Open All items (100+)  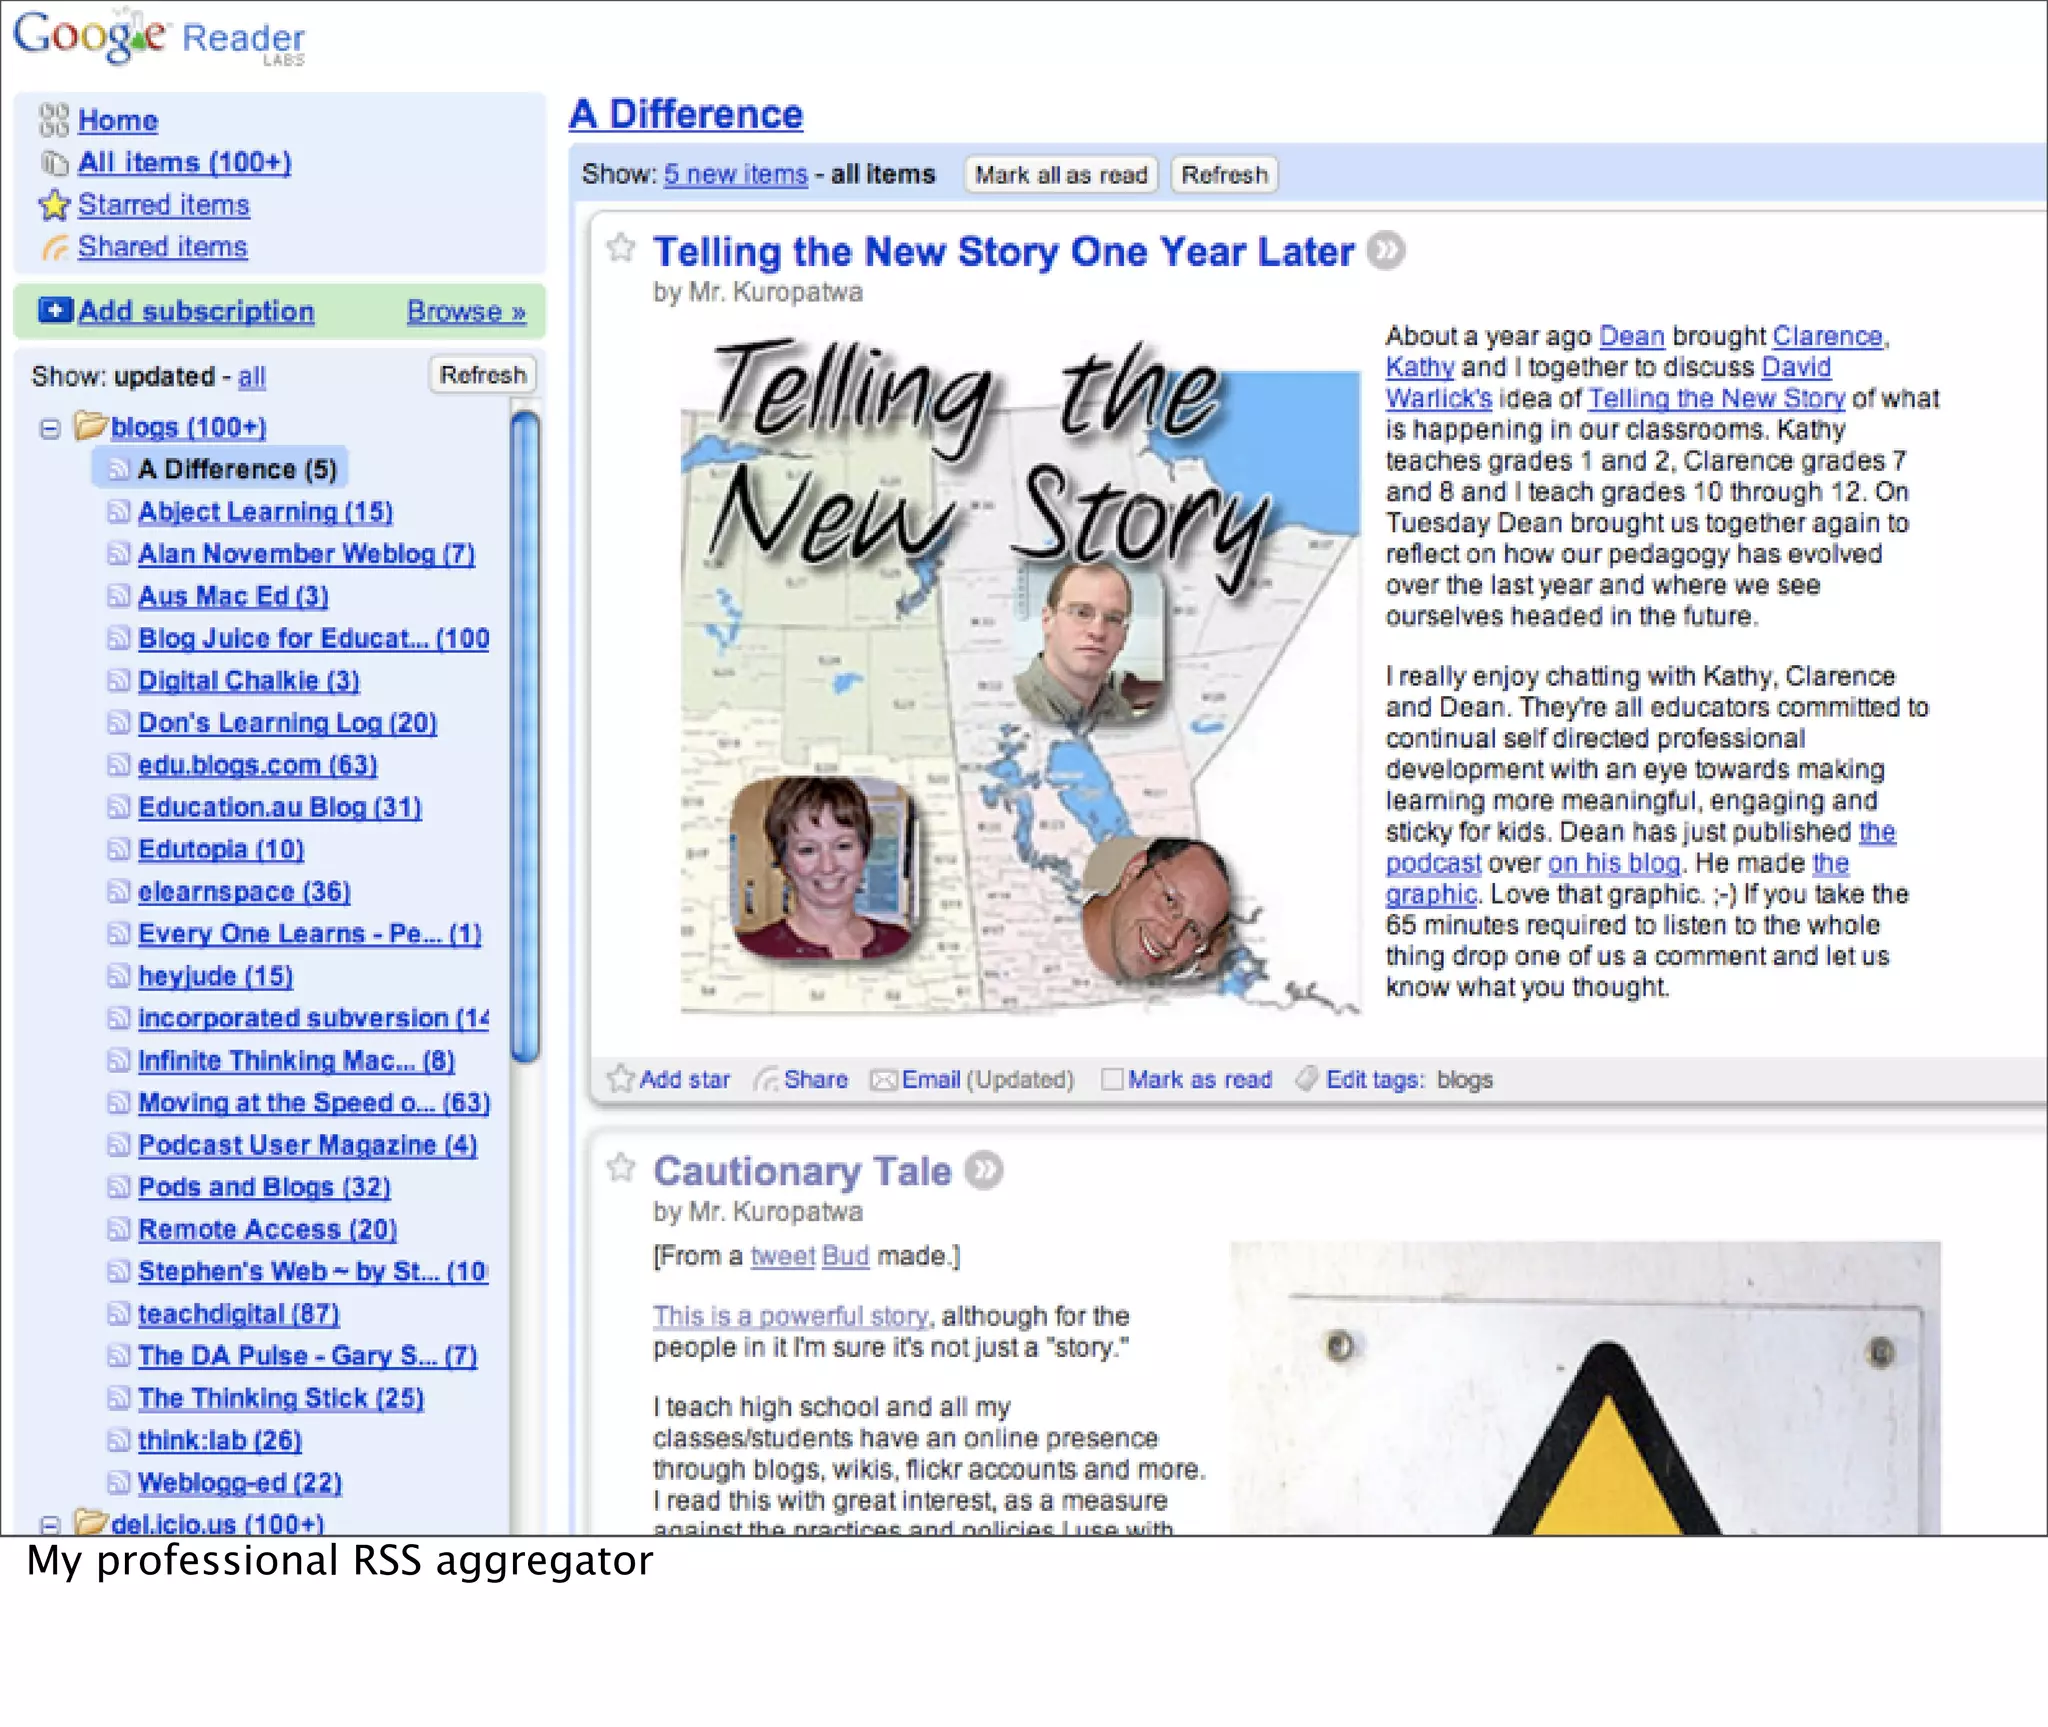pyautogui.click(x=185, y=163)
